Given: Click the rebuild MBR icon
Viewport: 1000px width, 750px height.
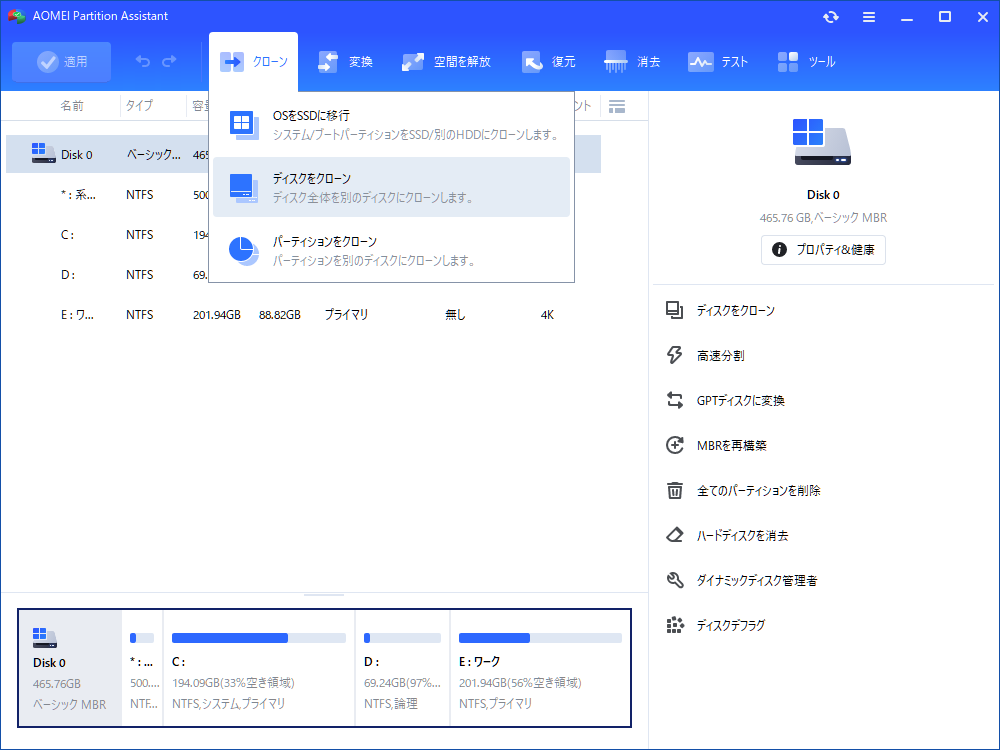Looking at the screenshot, I should (675, 445).
